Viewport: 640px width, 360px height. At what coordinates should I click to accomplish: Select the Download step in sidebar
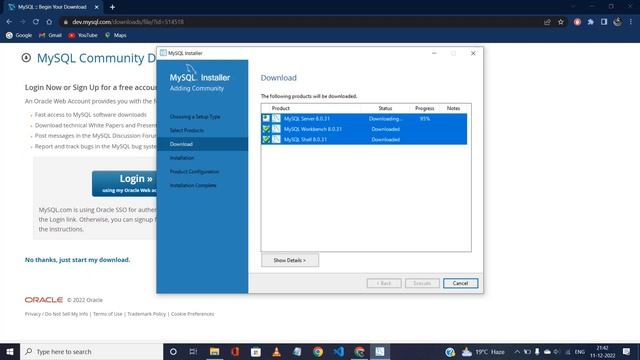point(202,144)
